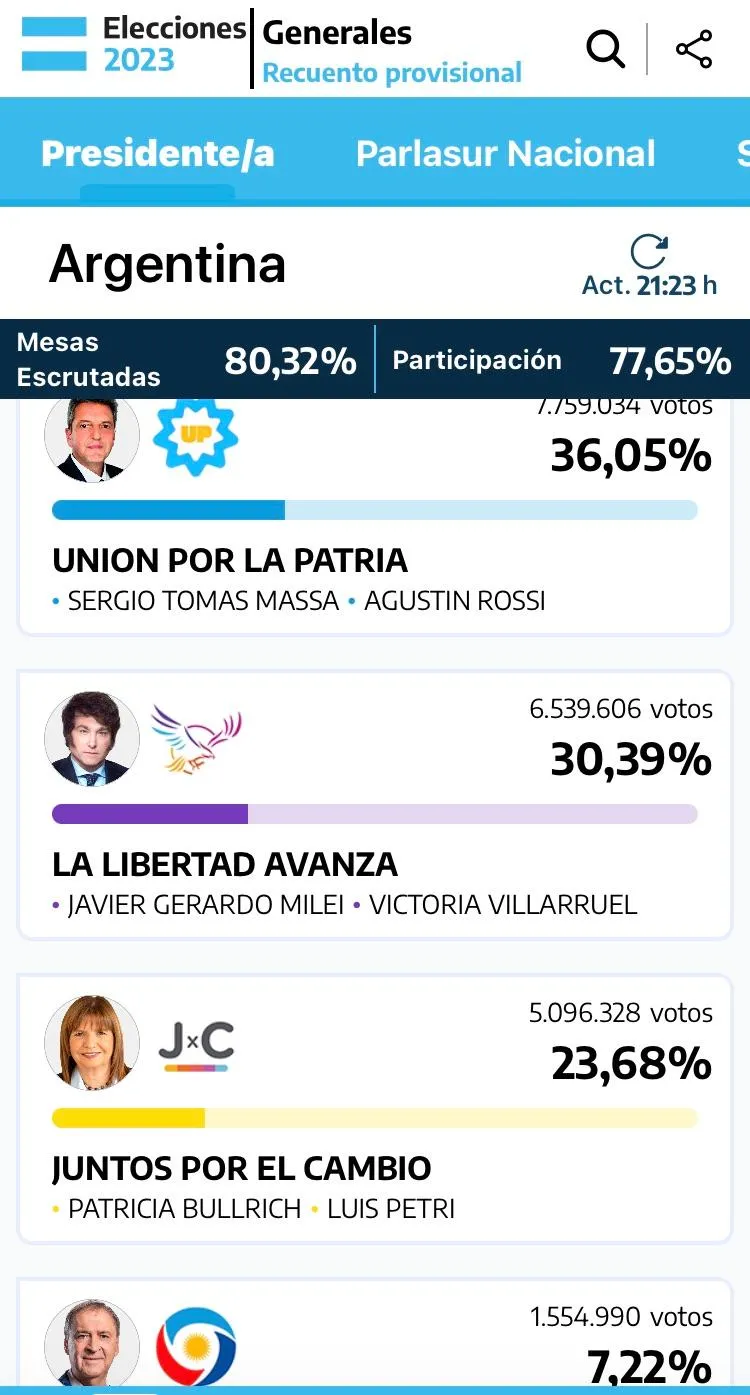
Task: Select the UNION POR LA PATRIA title
Action: pos(230,560)
